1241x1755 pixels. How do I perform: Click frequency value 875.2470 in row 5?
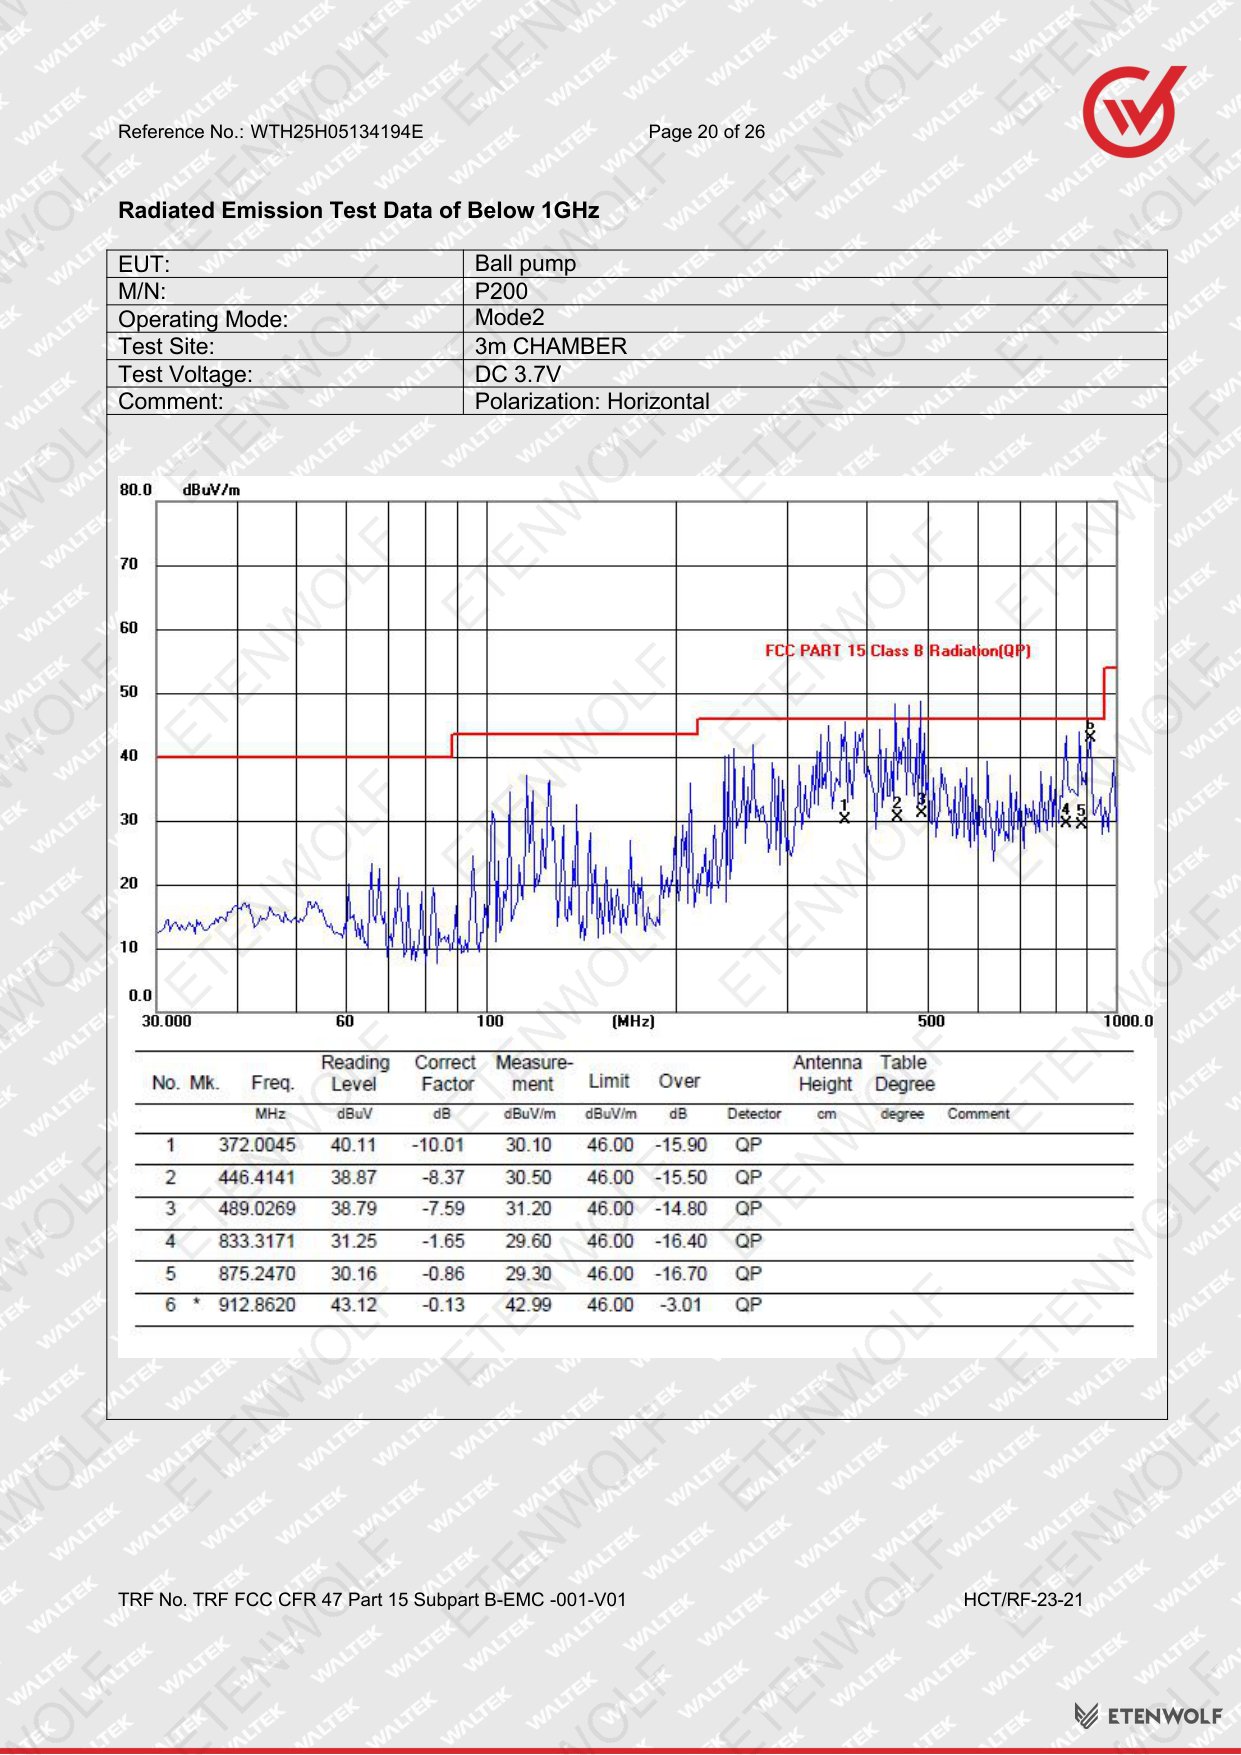coord(257,1274)
